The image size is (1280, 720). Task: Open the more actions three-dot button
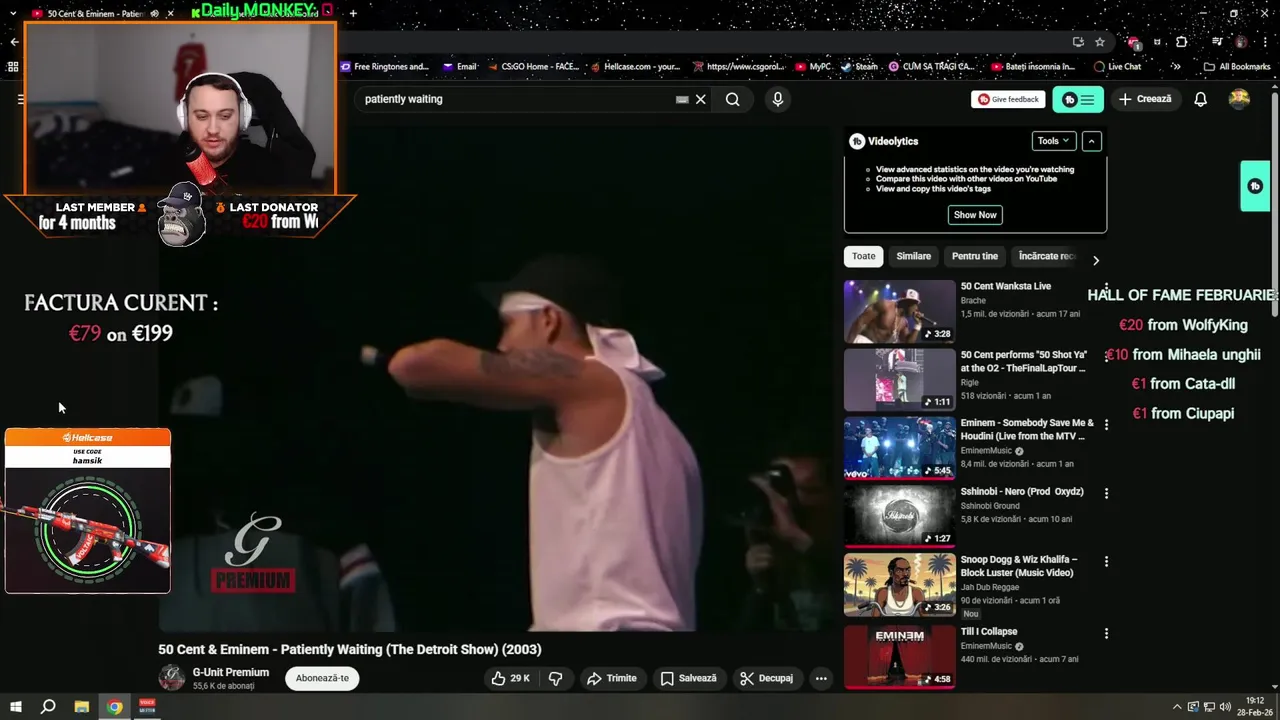coord(821,678)
